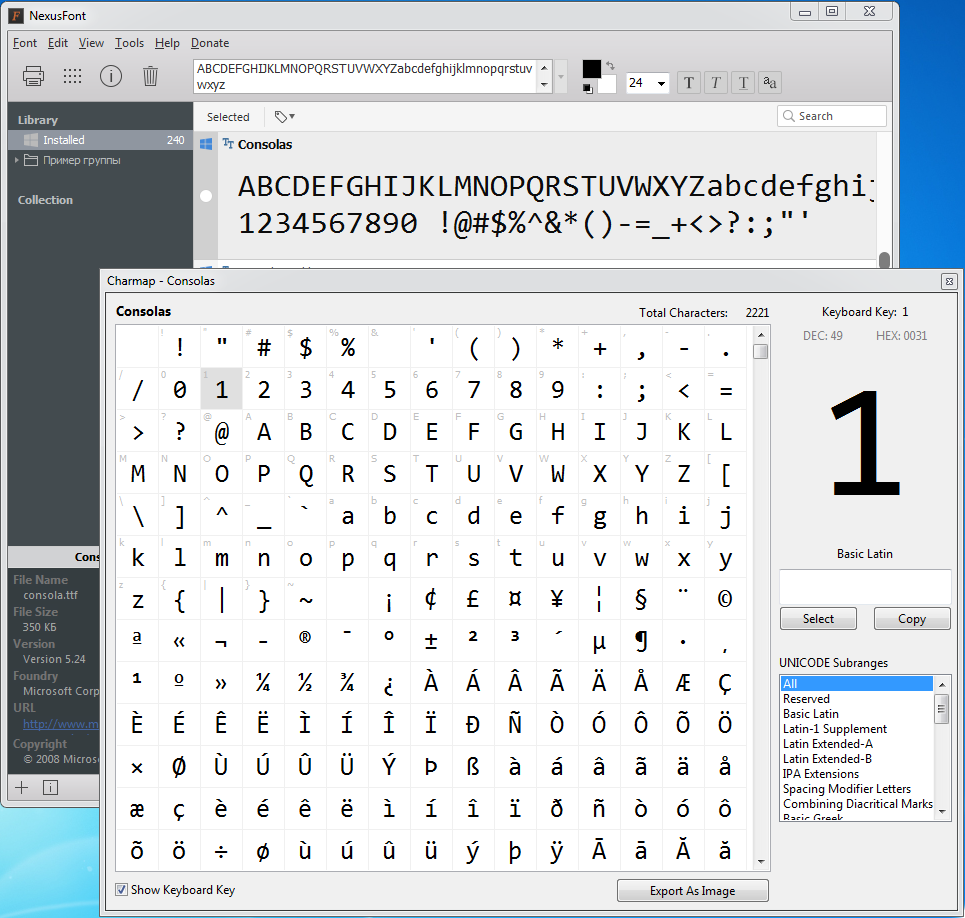Select the Æ ligature cell

(684, 682)
